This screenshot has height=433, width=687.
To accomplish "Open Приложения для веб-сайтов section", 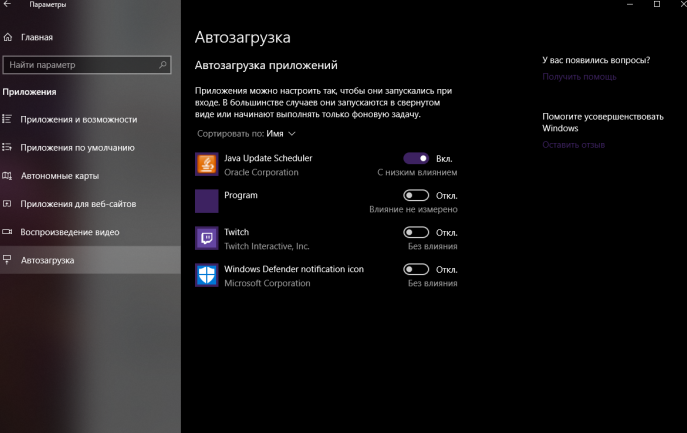I will point(90,204).
